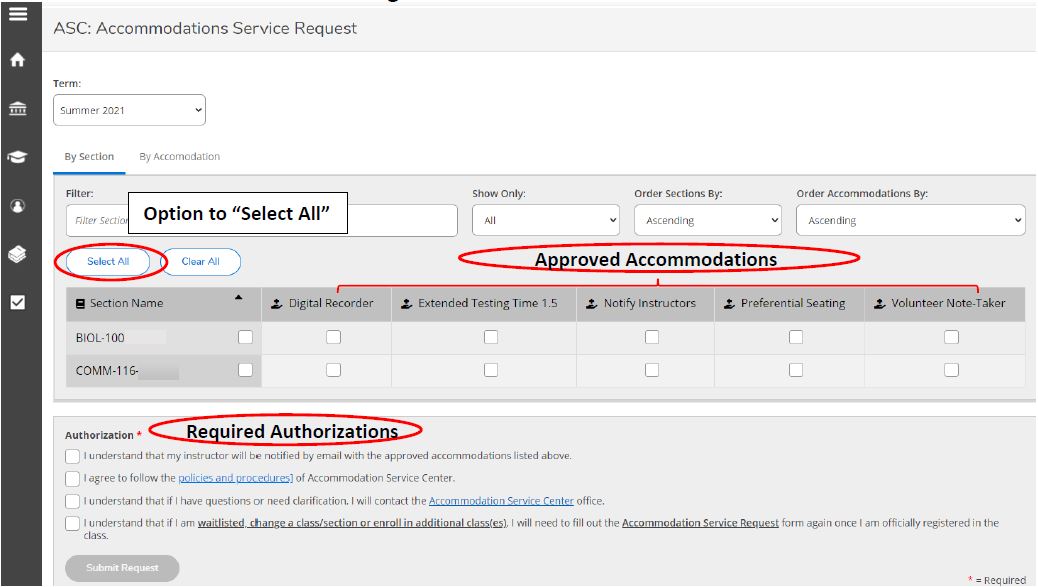Check Preferential Seating for COMM-116
This screenshot has width=1038, height=587.
(x=795, y=370)
